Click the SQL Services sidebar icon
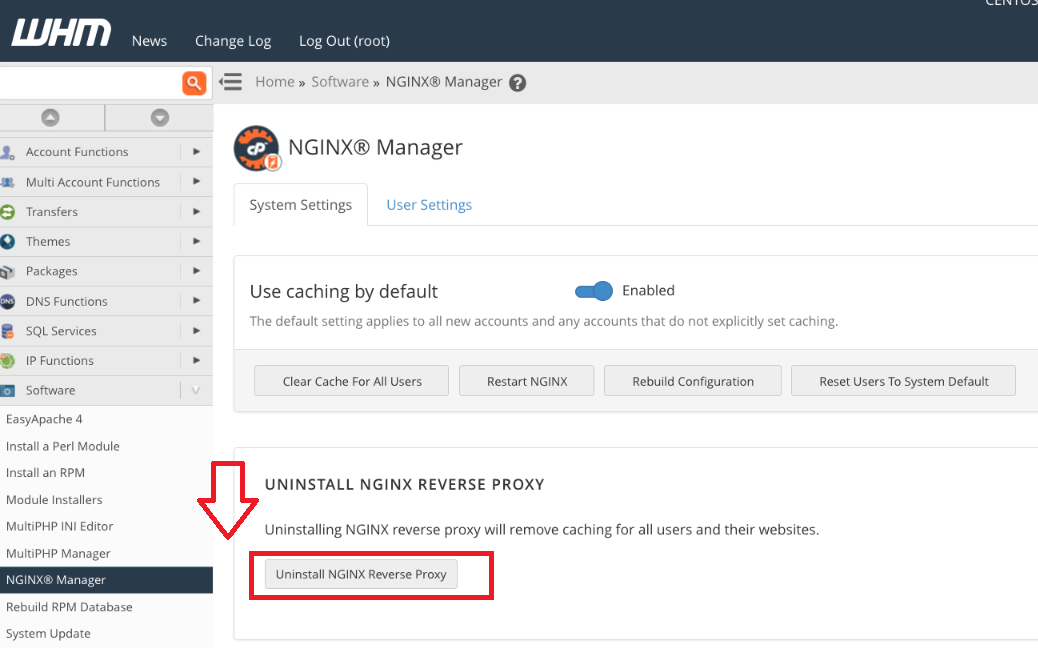The image size is (1038, 648). pyautogui.click(x=8, y=331)
